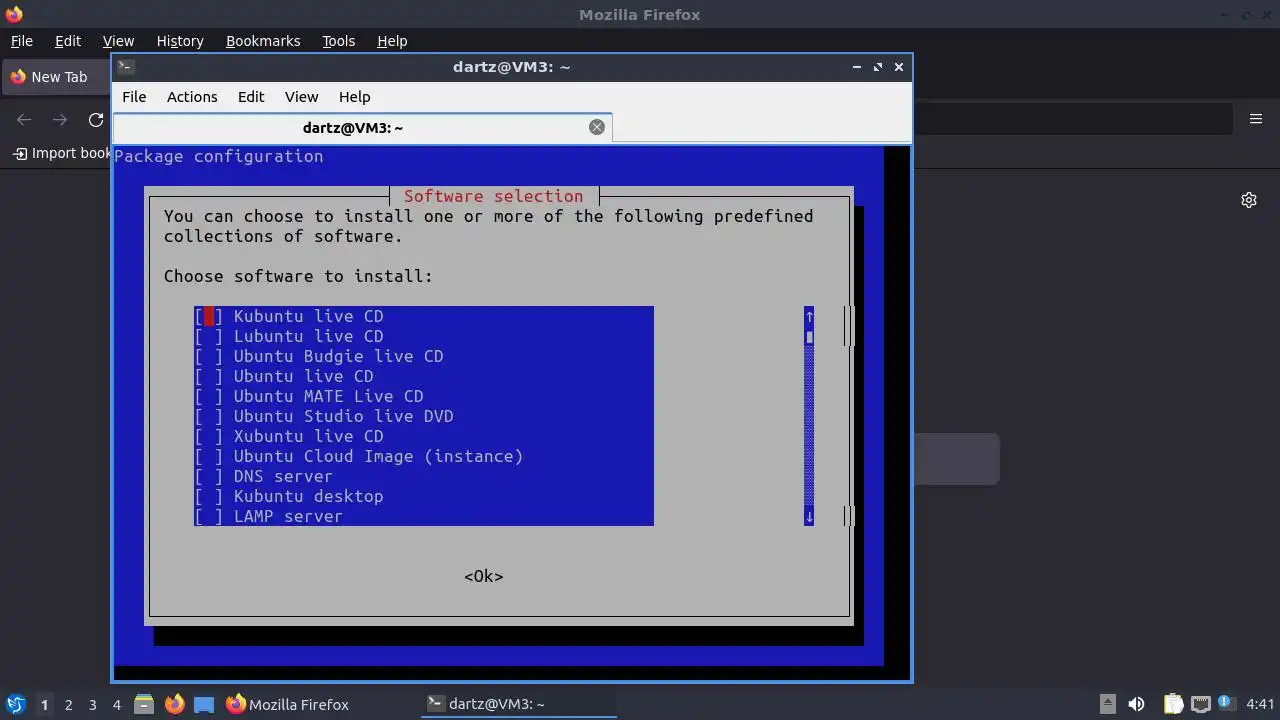
Task: Open the terminal View menu
Action: [301, 97]
